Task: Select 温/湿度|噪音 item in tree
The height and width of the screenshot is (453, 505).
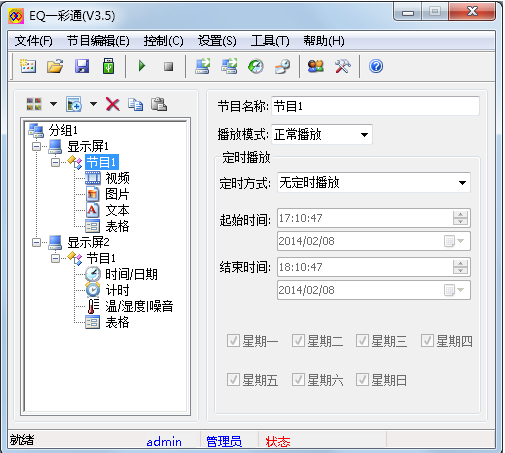Action: (x=139, y=306)
